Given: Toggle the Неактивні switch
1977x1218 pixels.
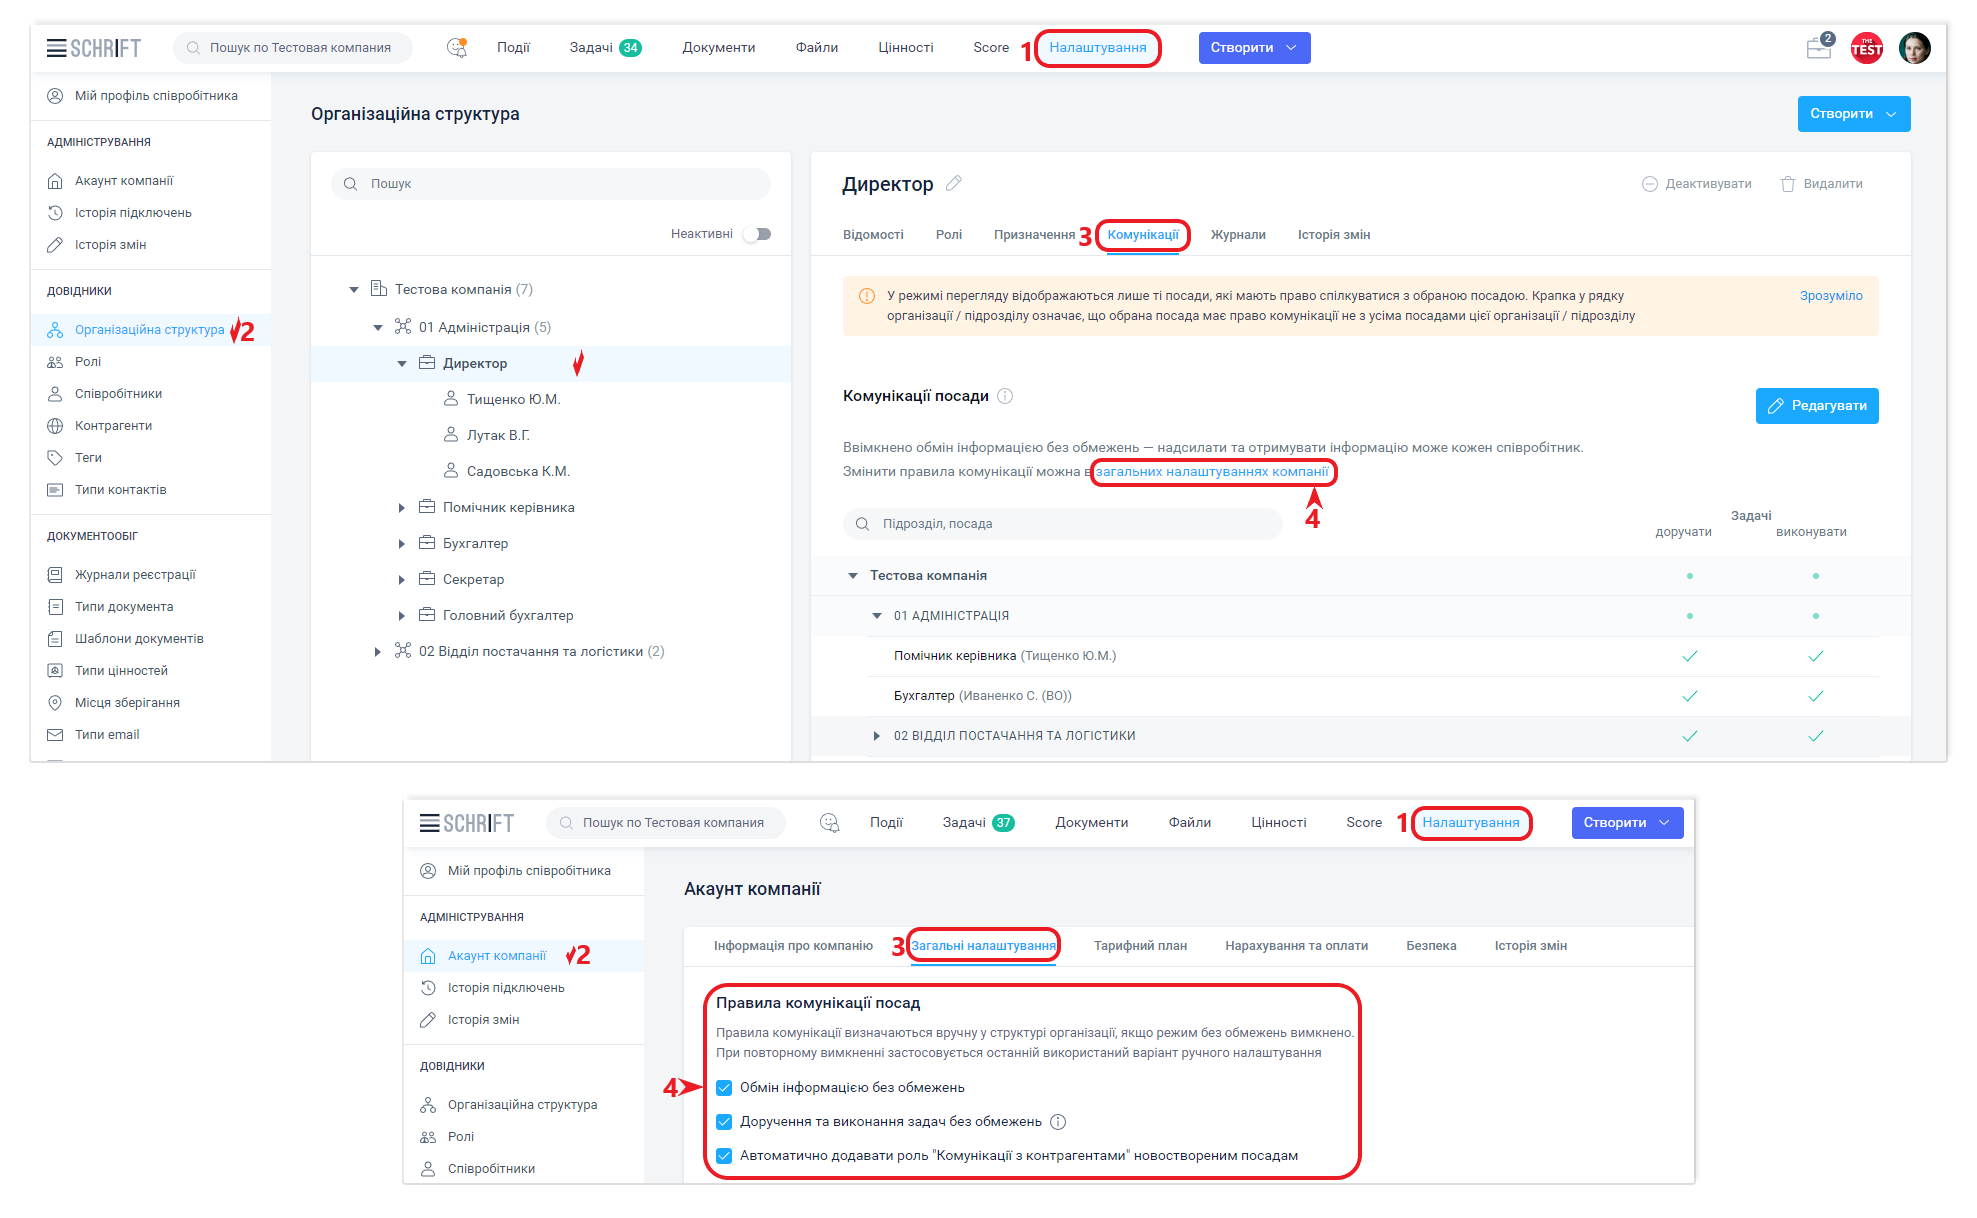Looking at the screenshot, I should [x=758, y=234].
